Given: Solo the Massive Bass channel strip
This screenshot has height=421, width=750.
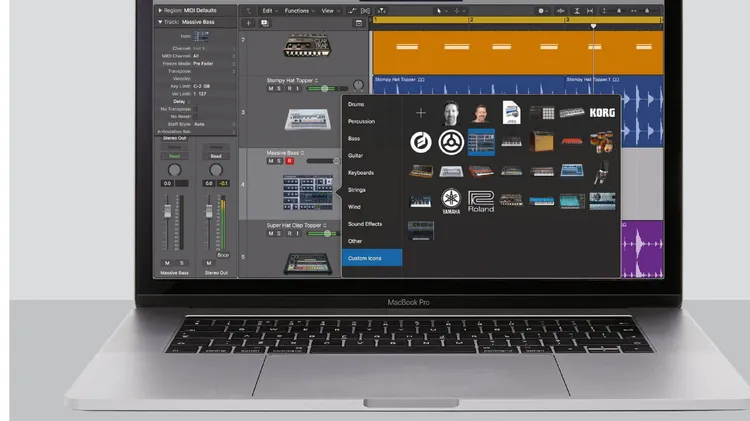Looking at the screenshot, I should click(182, 263).
